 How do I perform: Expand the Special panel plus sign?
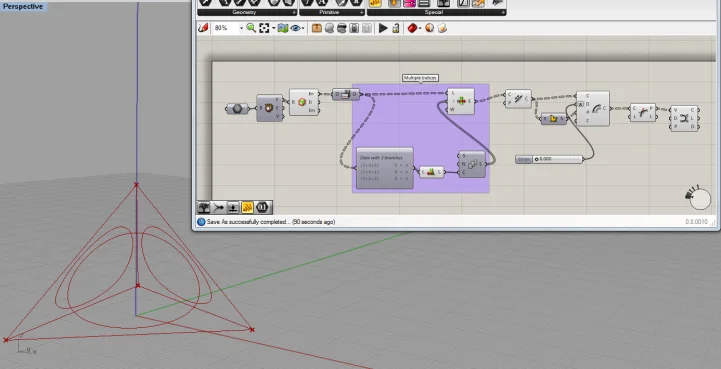503,12
